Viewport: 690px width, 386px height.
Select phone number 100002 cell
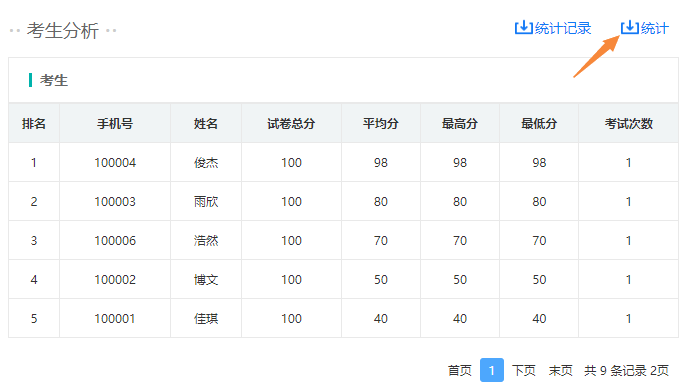[x=115, y=279]
